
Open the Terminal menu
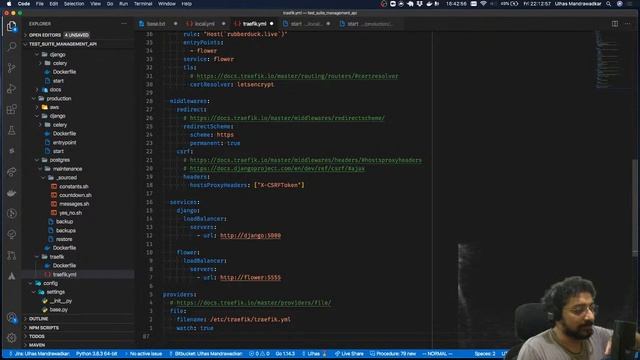(143, 4)
